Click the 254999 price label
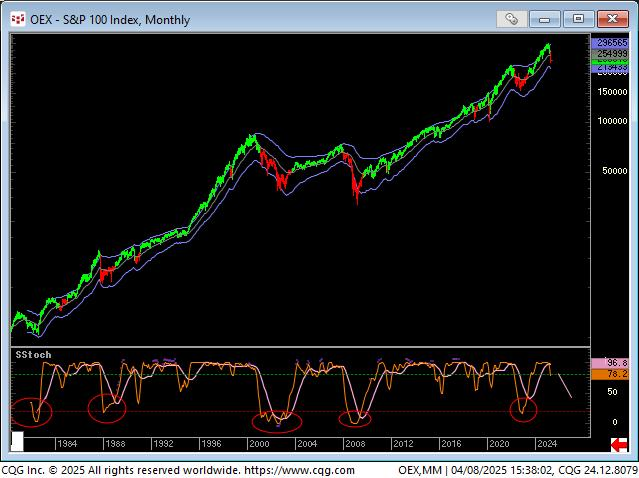639x478 pixels. tap(610, 53)
